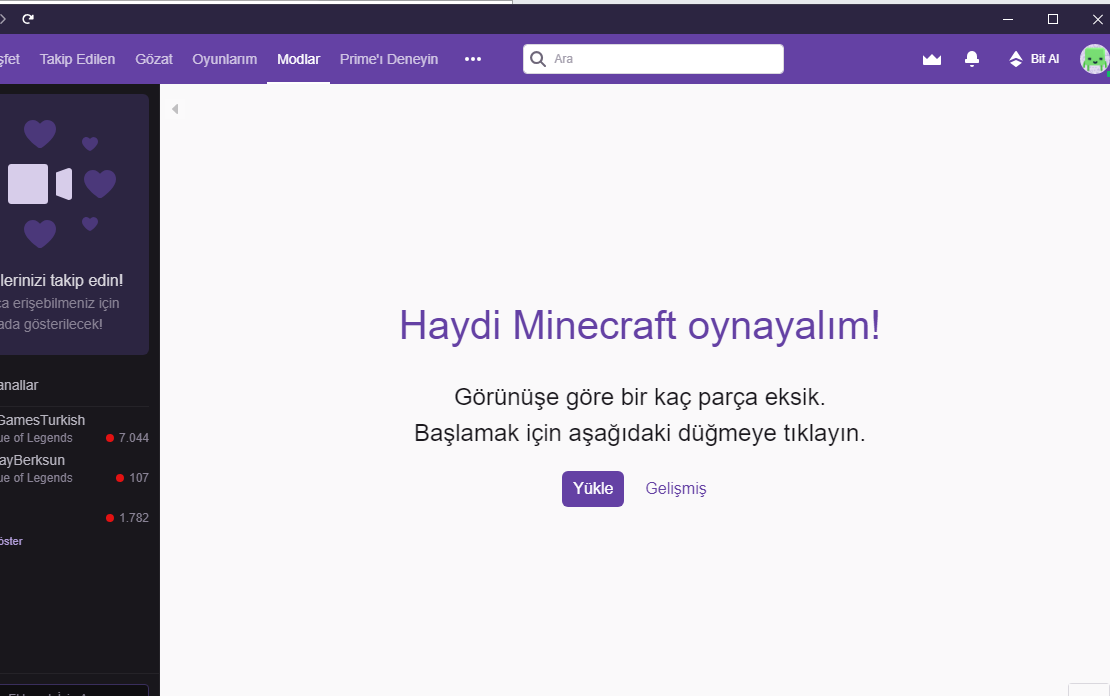Focus the Ara search field
This screenshot has height=696, width=1110.
[653, 59]
